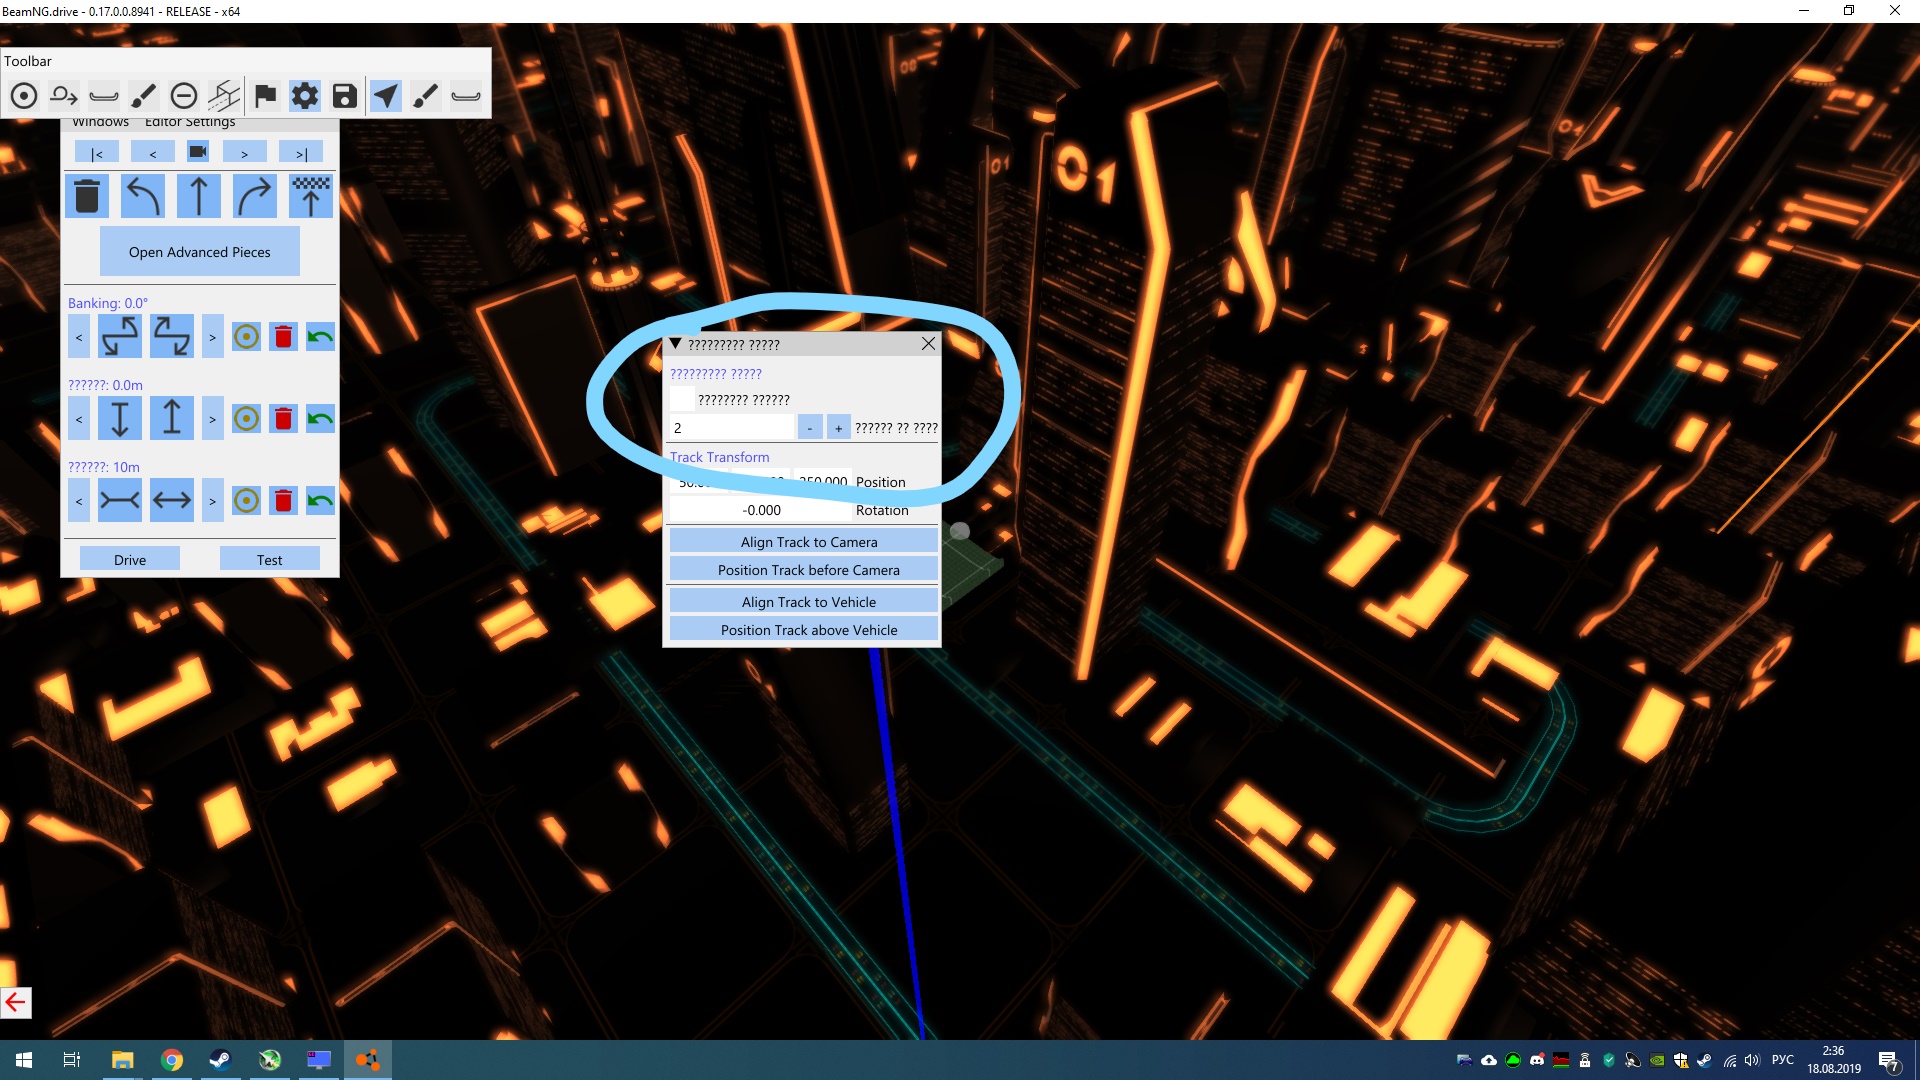Click Open Advanced Pieces button
This screenshot has height=1080, width=1920.
(199, 252)
